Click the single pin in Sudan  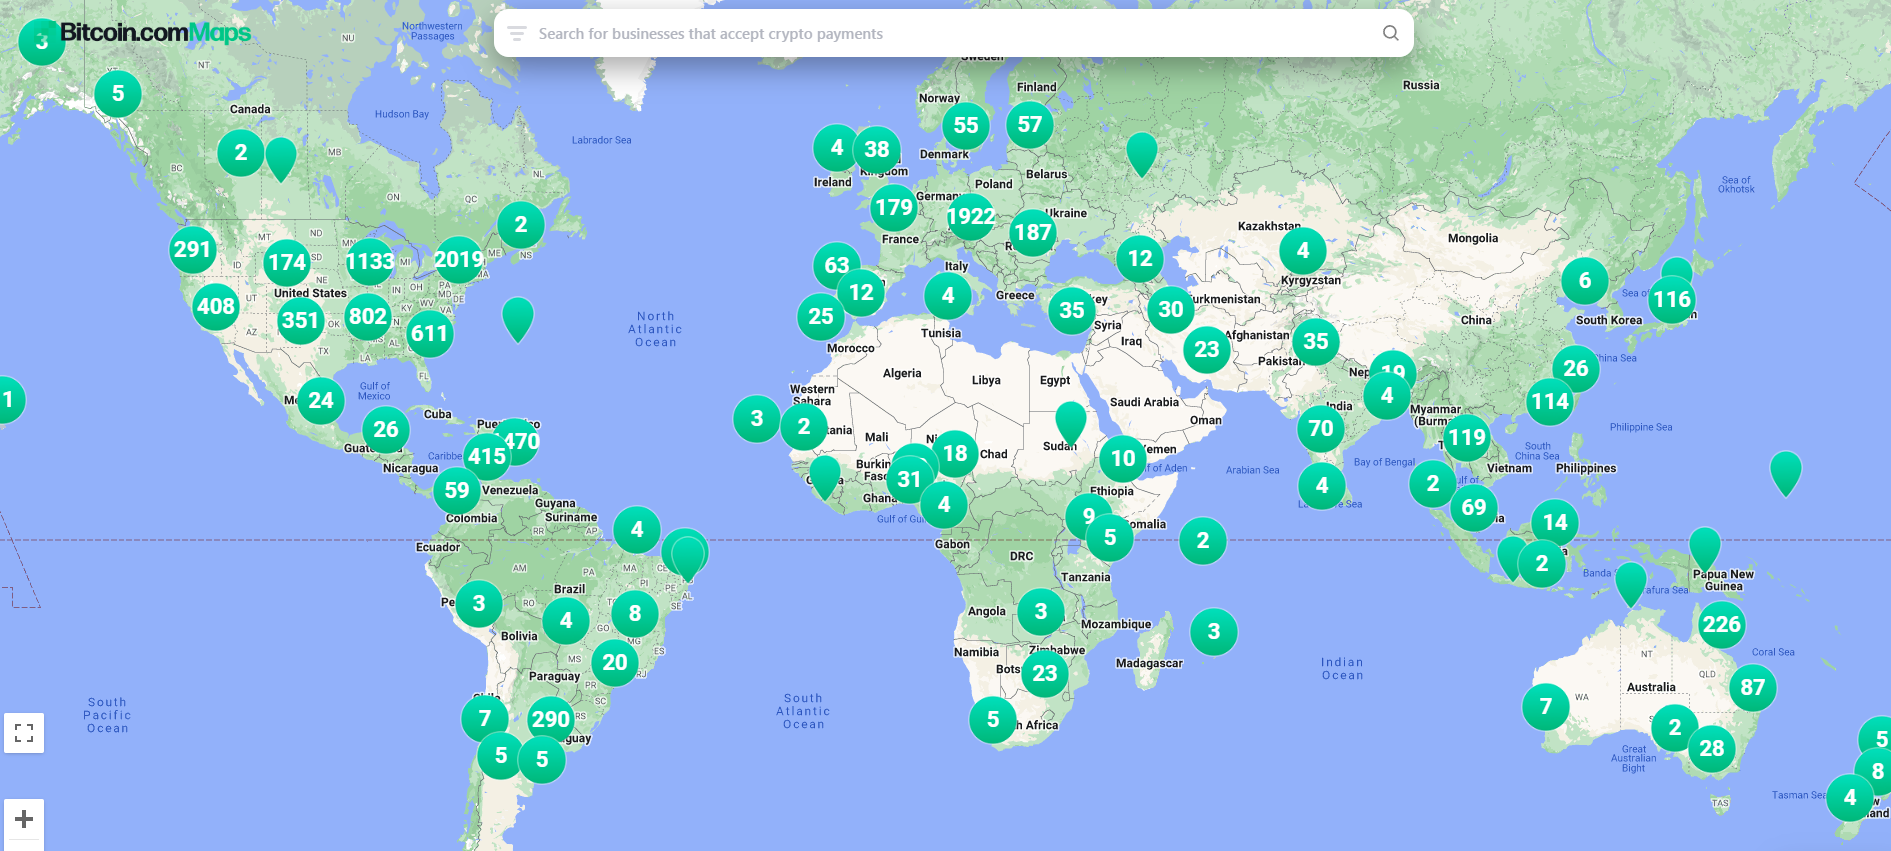[1071, 422]
